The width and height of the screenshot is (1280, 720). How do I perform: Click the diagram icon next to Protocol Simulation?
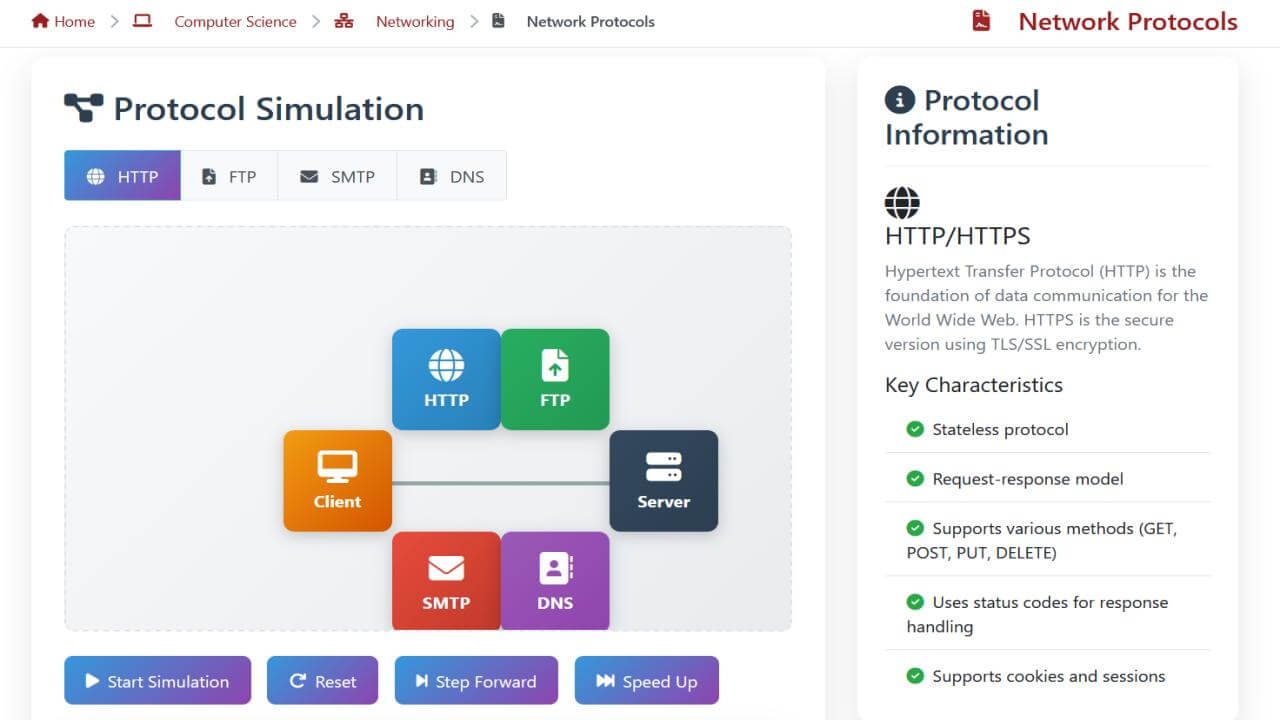pos(83,108)
